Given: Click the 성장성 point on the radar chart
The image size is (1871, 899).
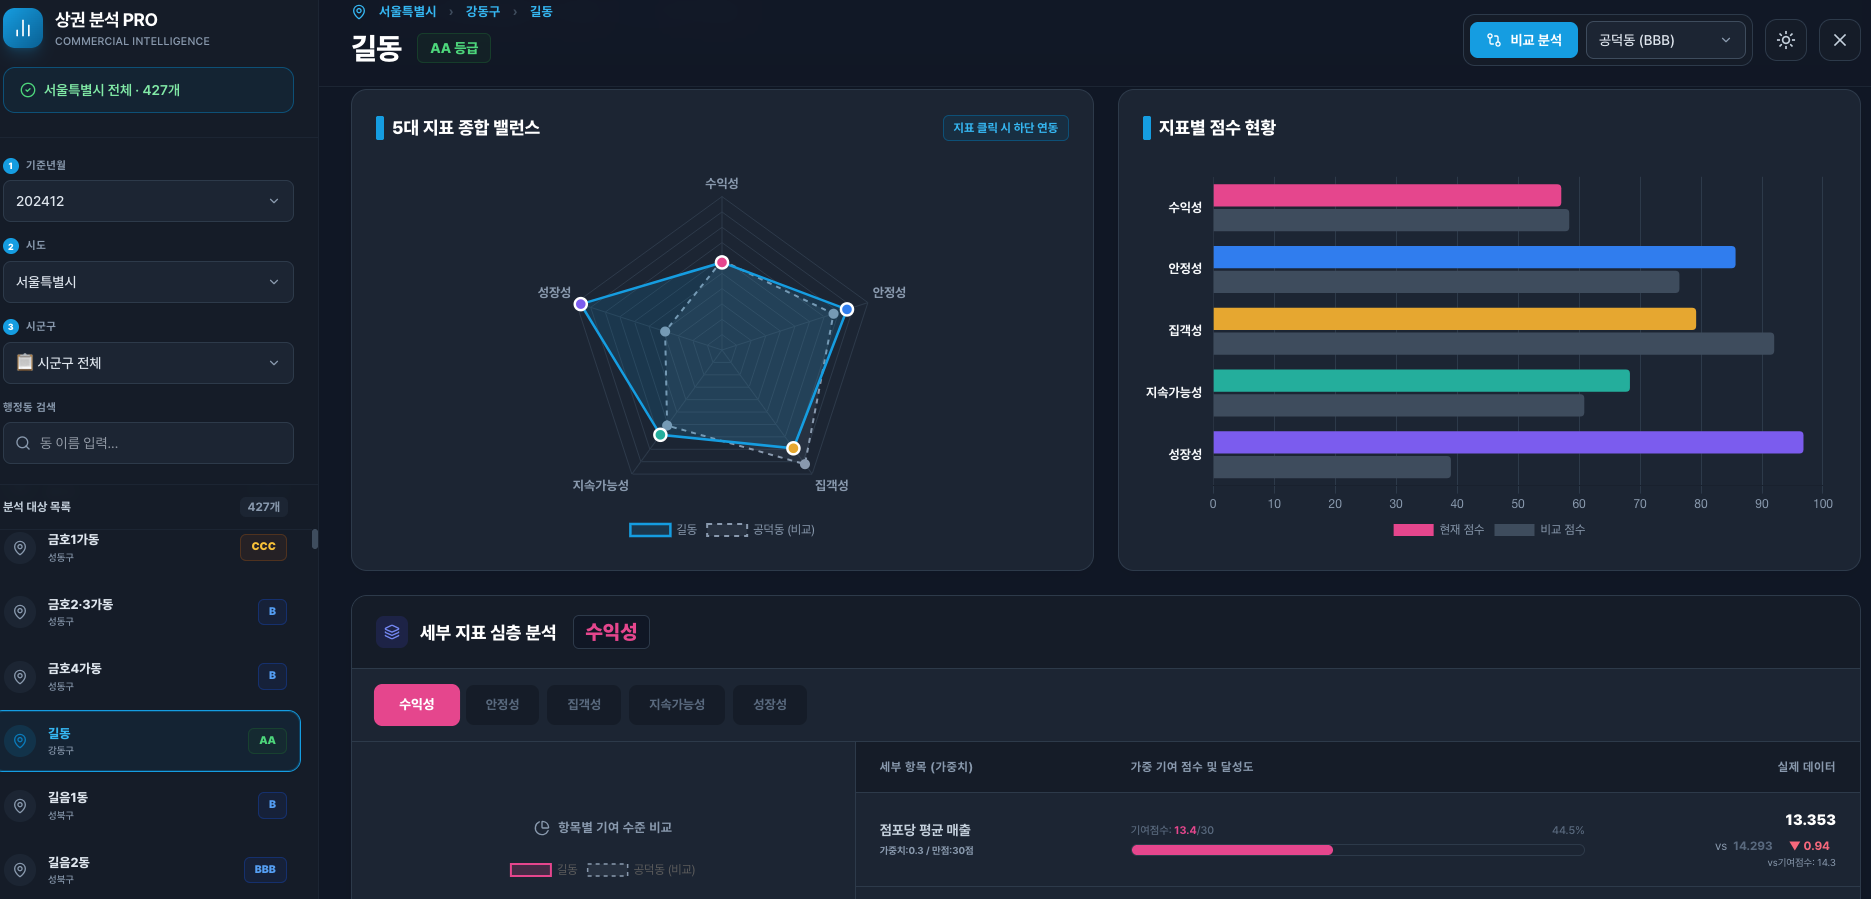Looking at the screenshot, I should click(x=581, y=304).
